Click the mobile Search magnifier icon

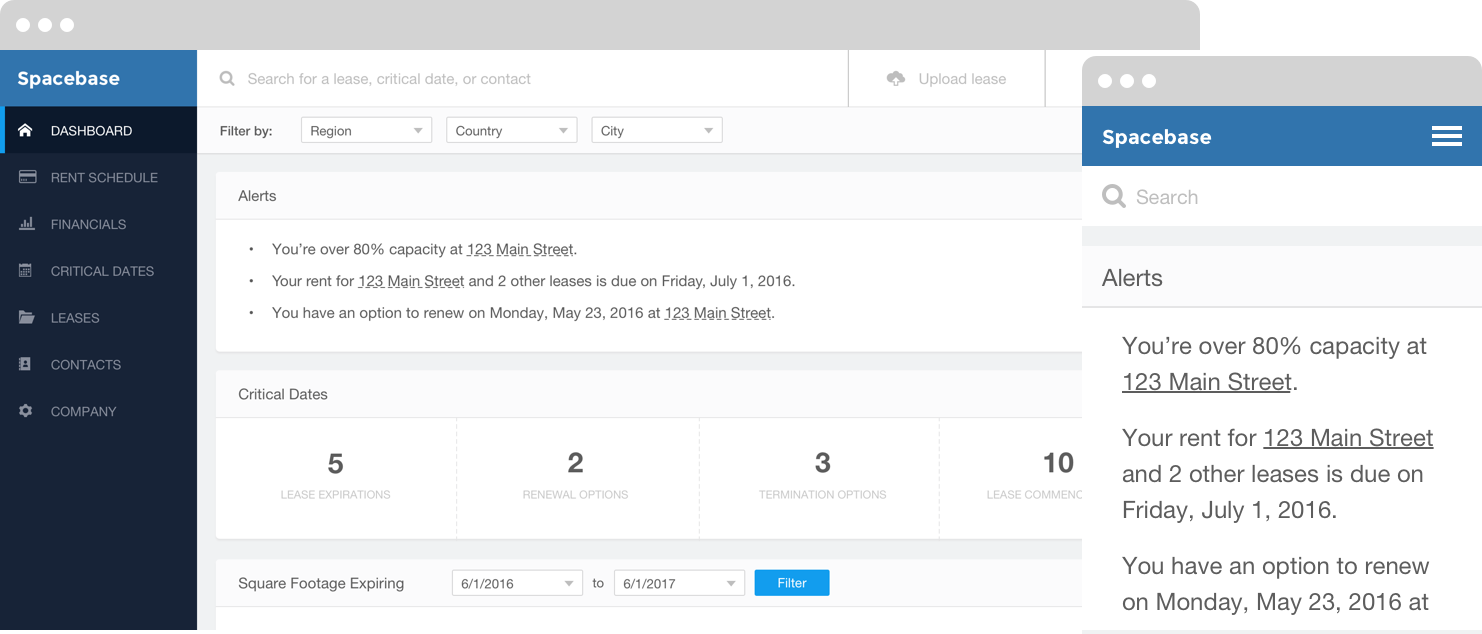click(1113, 196)
